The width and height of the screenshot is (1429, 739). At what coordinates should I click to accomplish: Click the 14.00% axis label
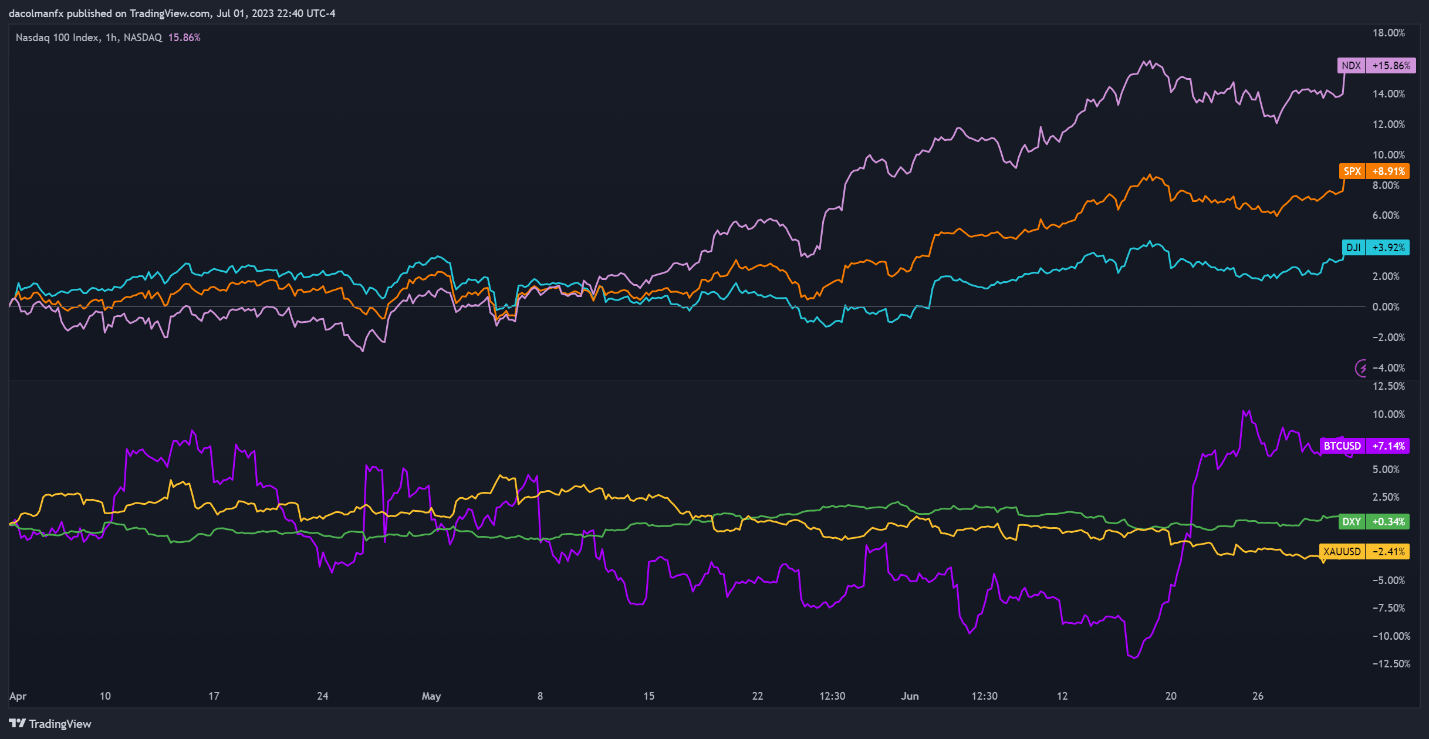tap(1389, 94)
